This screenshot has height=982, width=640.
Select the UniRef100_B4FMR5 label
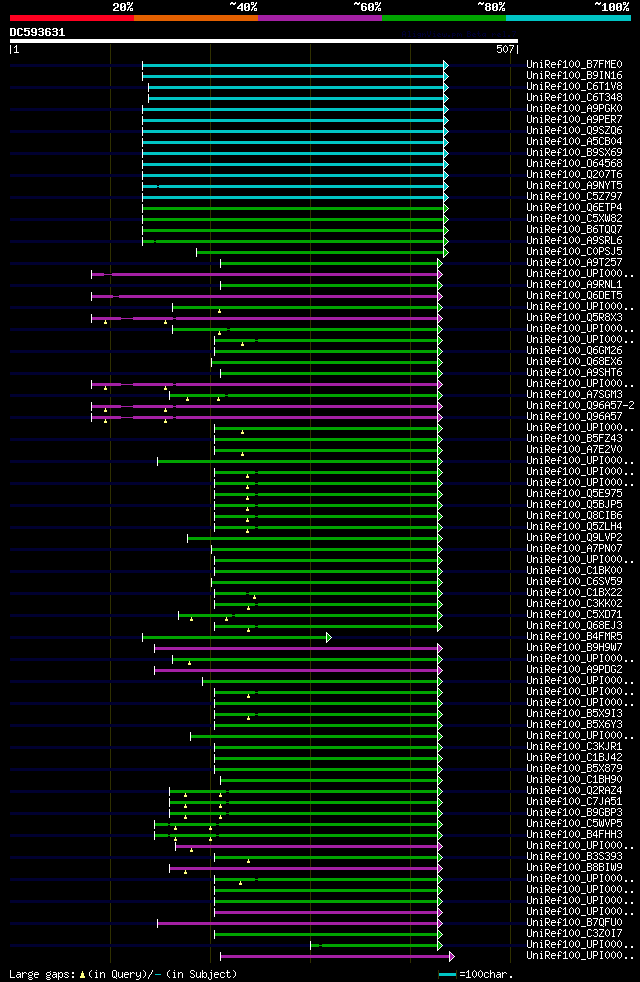point(574,637)
